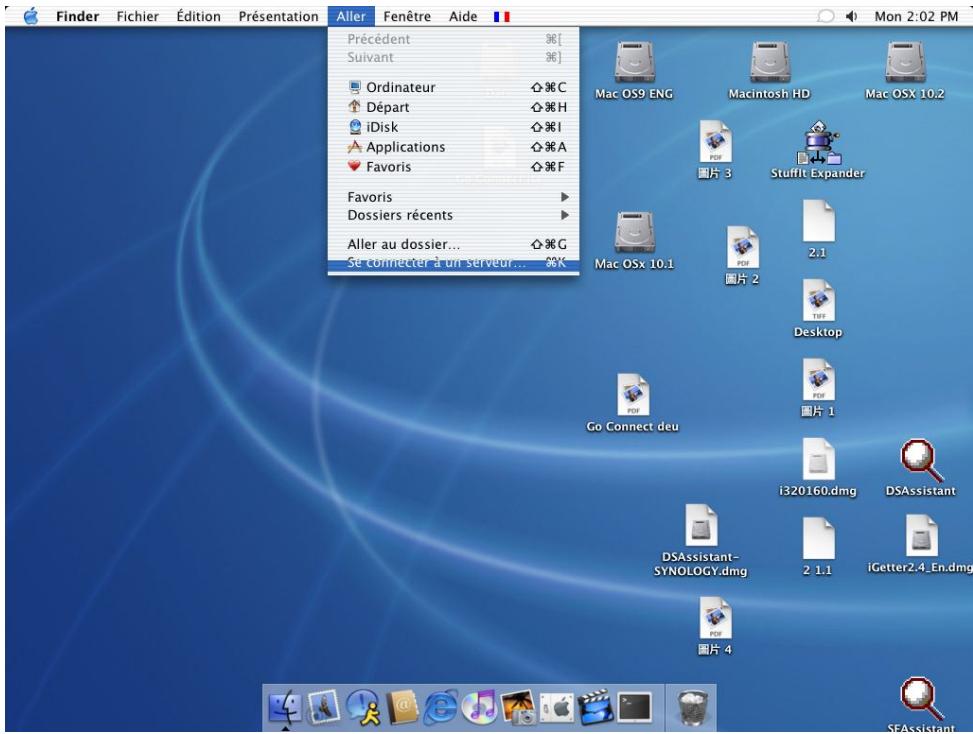Screen dimensions: 973x734
Task: Close the open Aller menu
Action: [351, 17]
